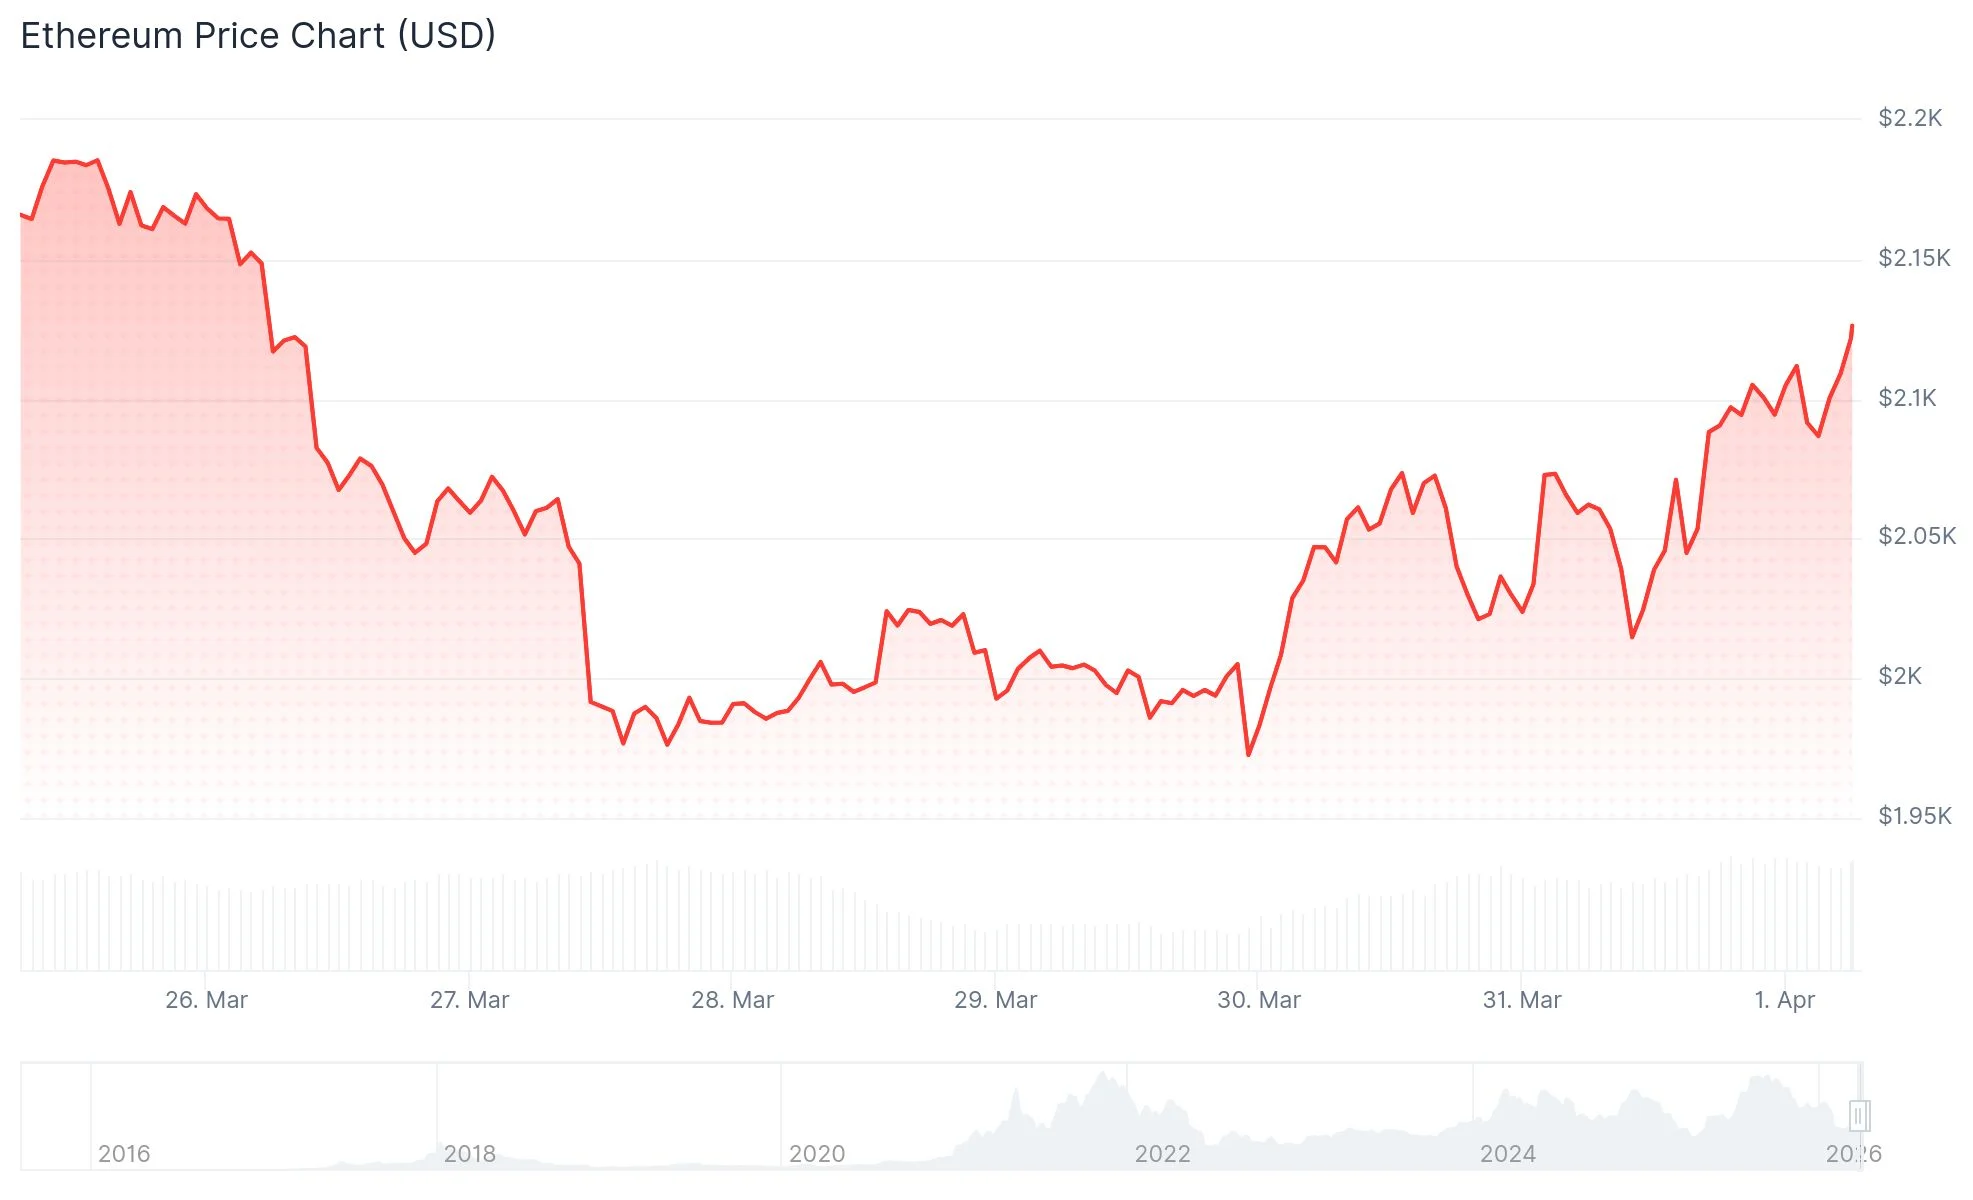This screenshot has width=1973, height=1200.
Task: Click the $2K price axis label
Action: coord(1900,676)
